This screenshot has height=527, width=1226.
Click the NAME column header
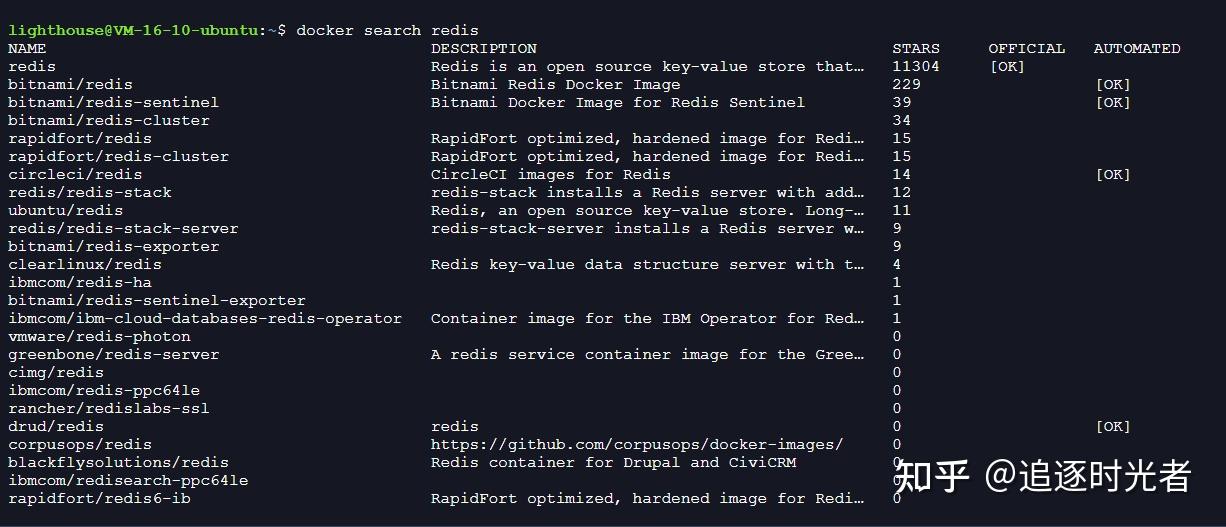point(27,48)
